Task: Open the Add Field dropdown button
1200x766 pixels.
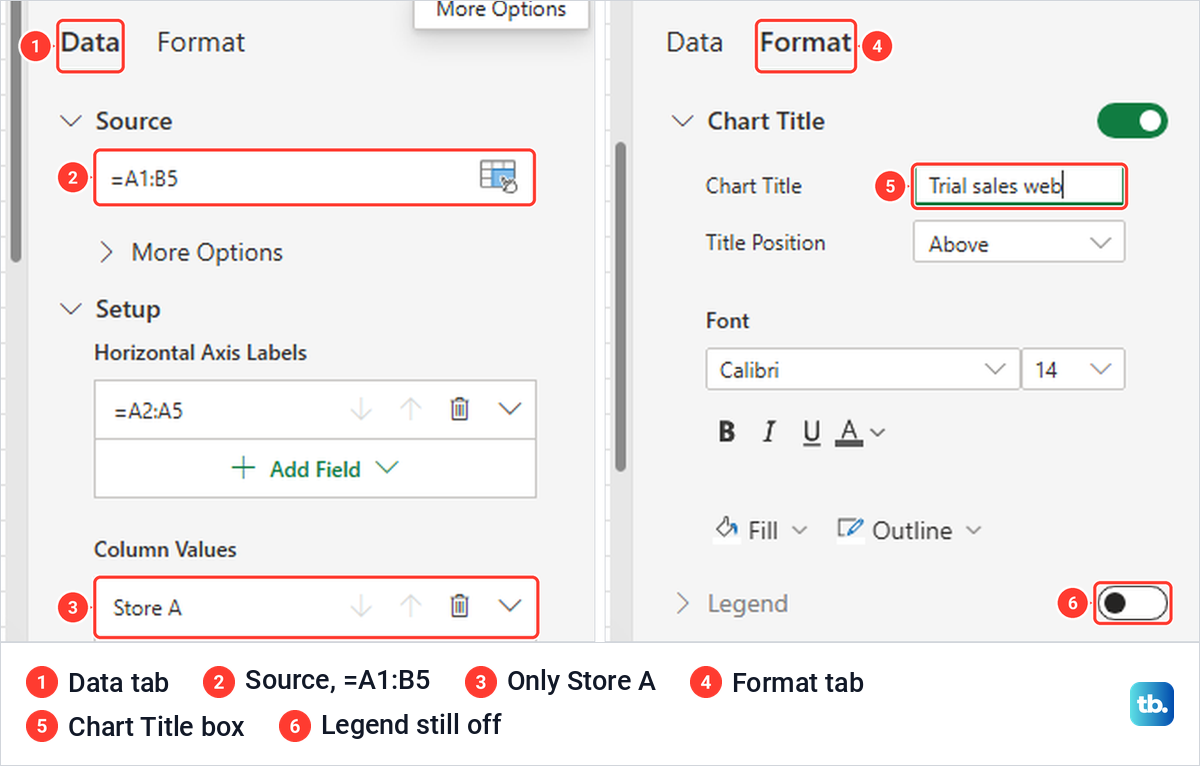Action: (315, 468)
